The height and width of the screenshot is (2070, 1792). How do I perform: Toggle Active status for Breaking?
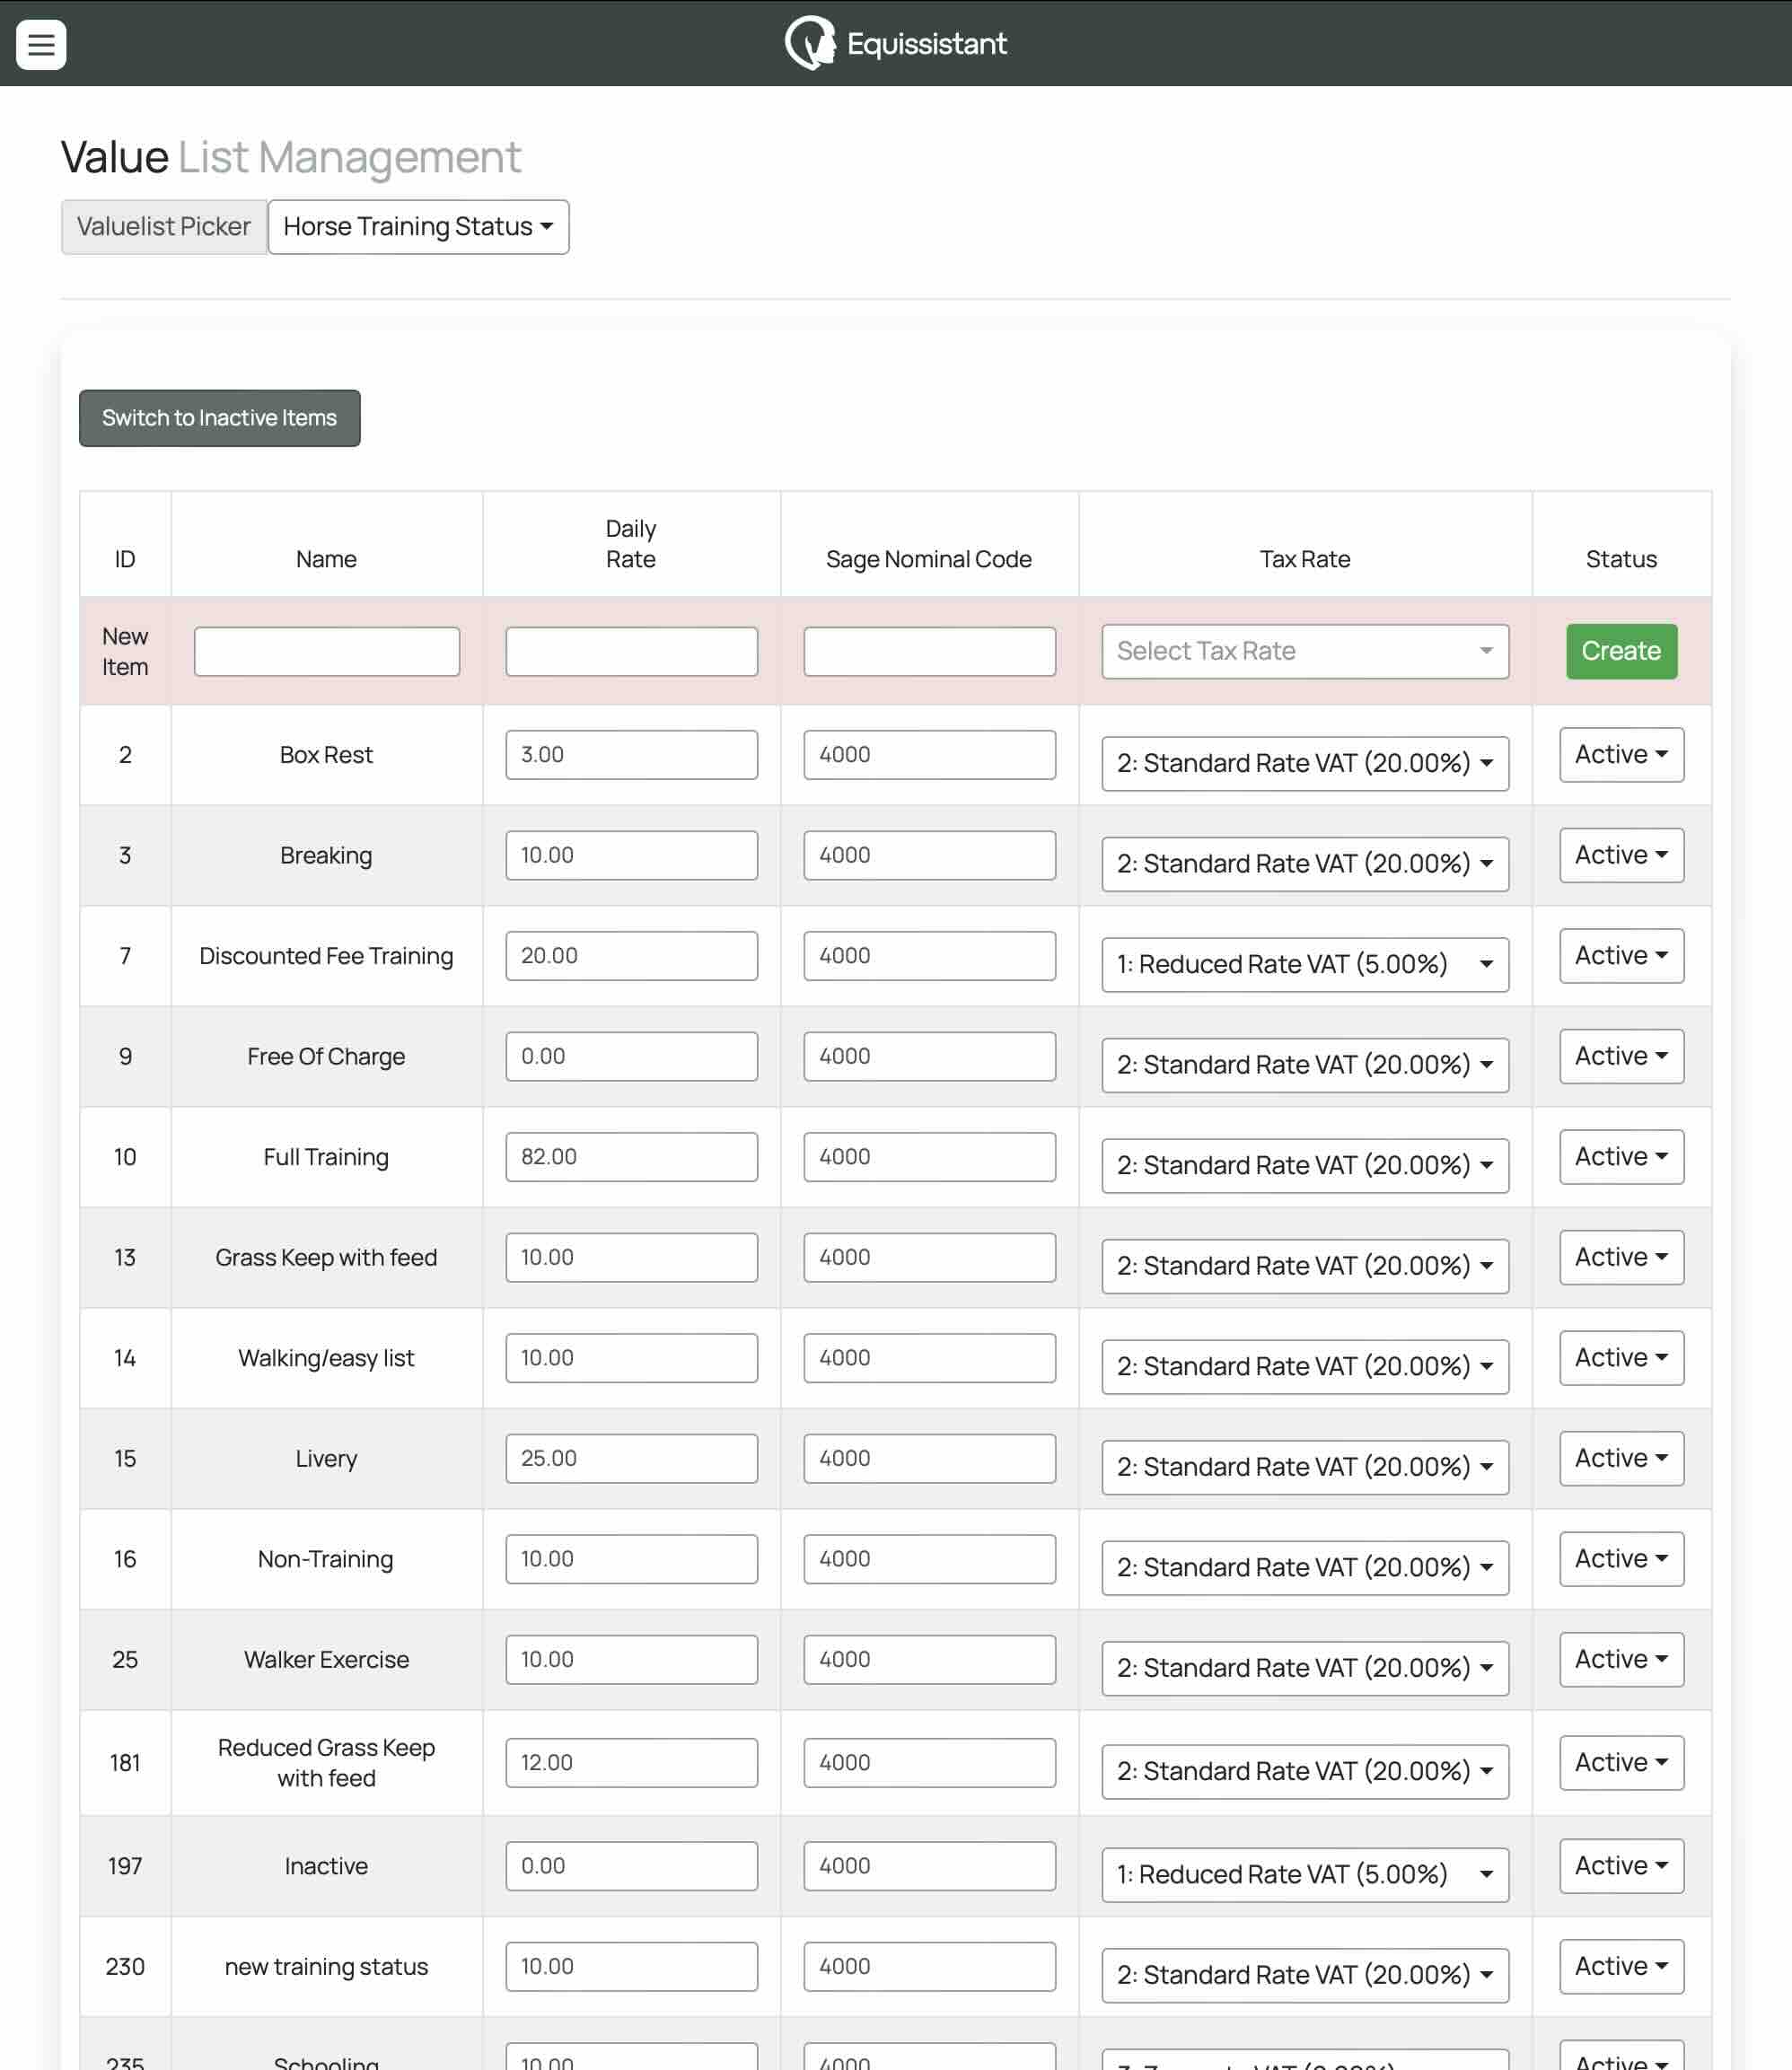(1620, 855)
